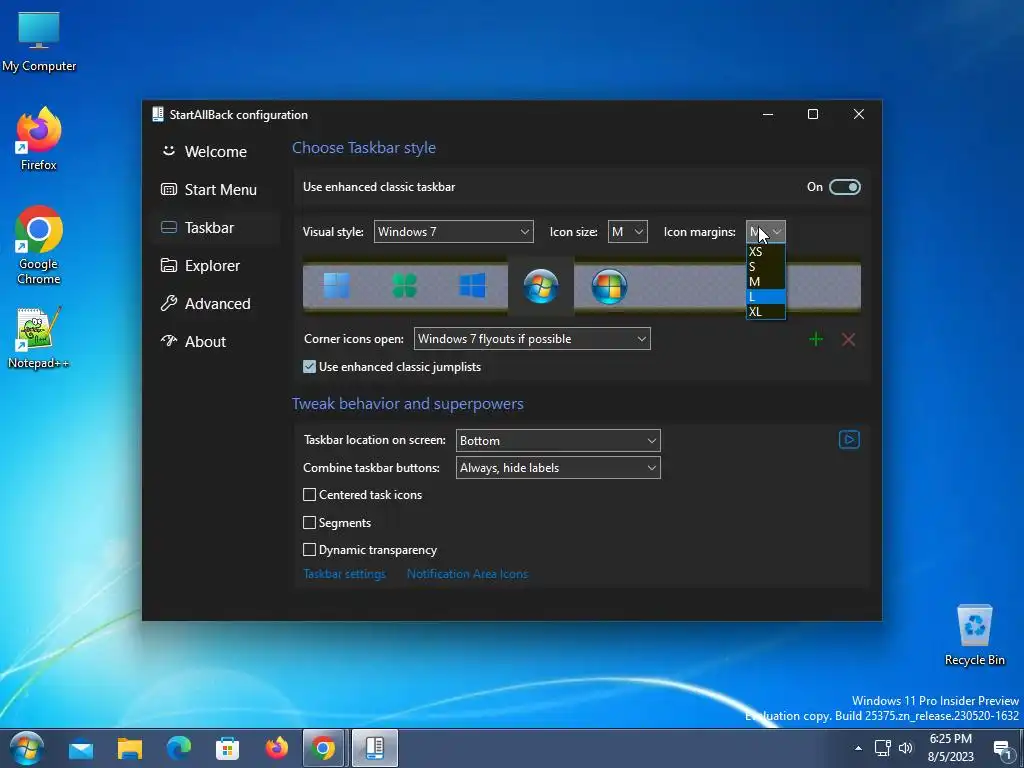The height and width of the screenshot is (768, 1024).
Task: Remove custom start image with red X
Action: (x=848, y=339)
